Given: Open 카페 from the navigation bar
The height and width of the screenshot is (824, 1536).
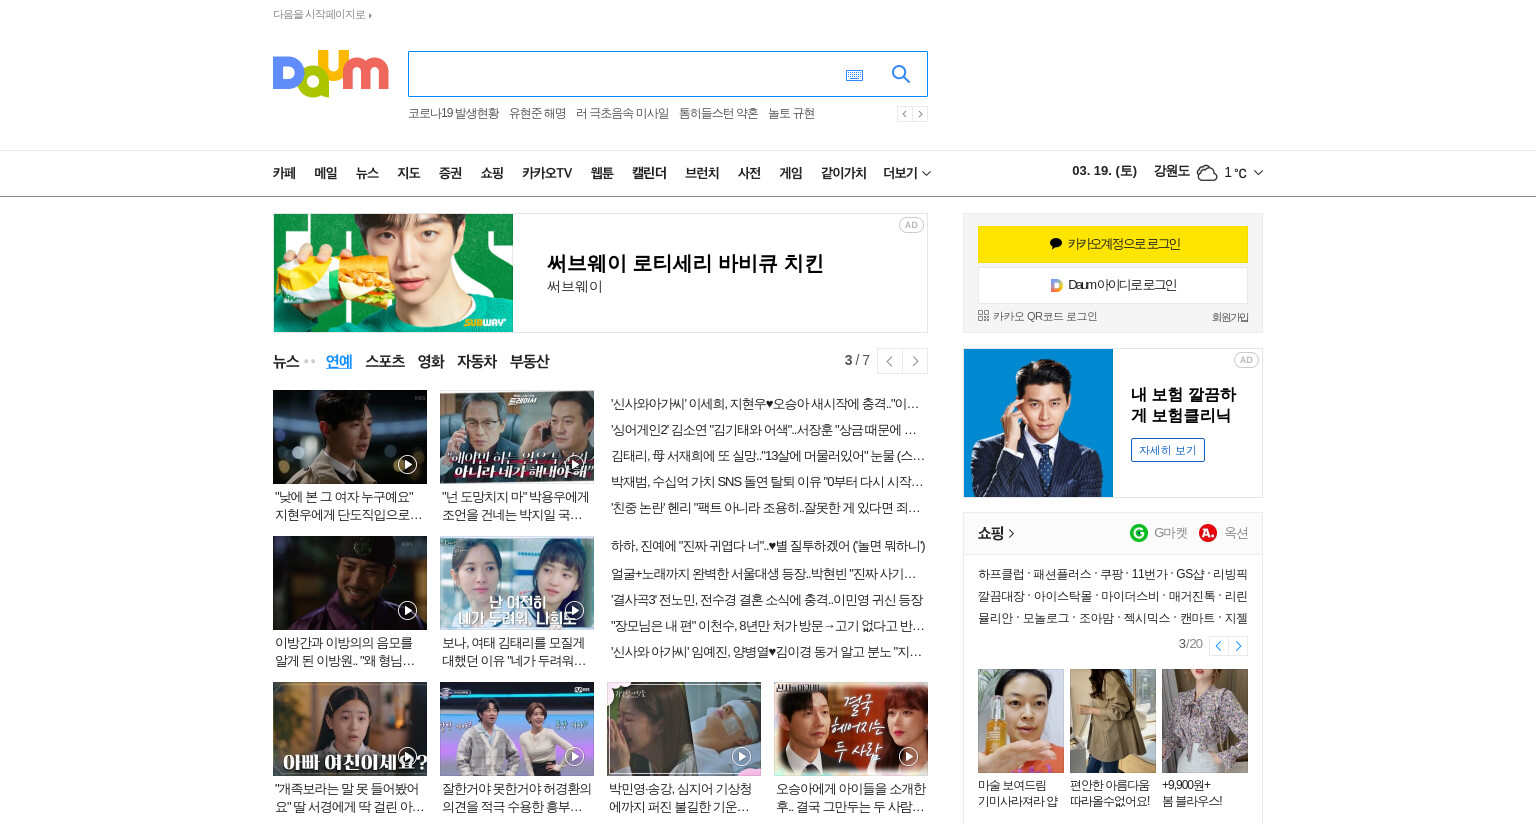Looking at the screenshot, I should coord(284,173).
